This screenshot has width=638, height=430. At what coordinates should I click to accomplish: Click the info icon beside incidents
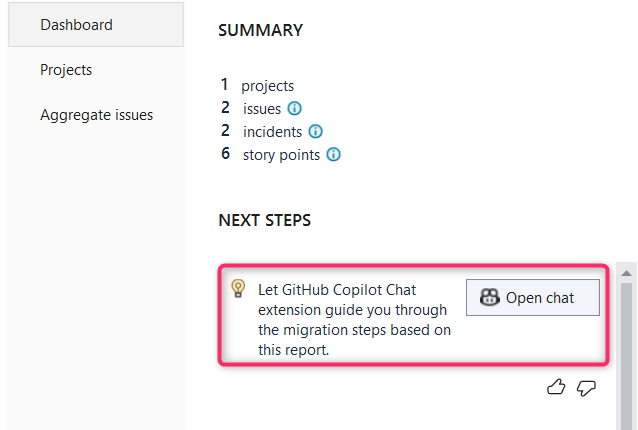point(315,131)
